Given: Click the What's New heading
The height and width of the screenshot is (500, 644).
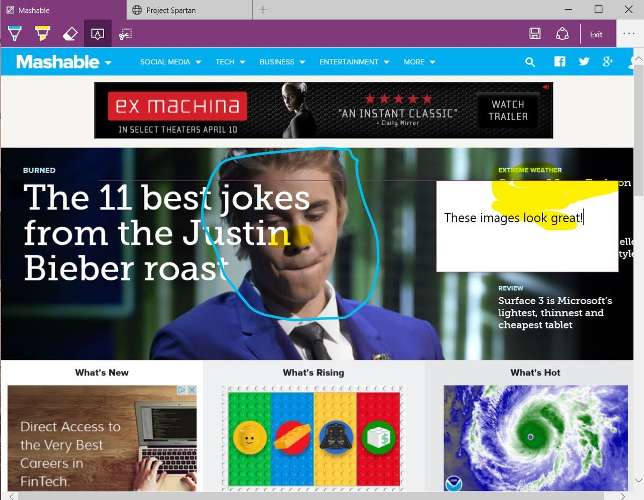Looking at the screenshot, I should (x=101, y=373).
